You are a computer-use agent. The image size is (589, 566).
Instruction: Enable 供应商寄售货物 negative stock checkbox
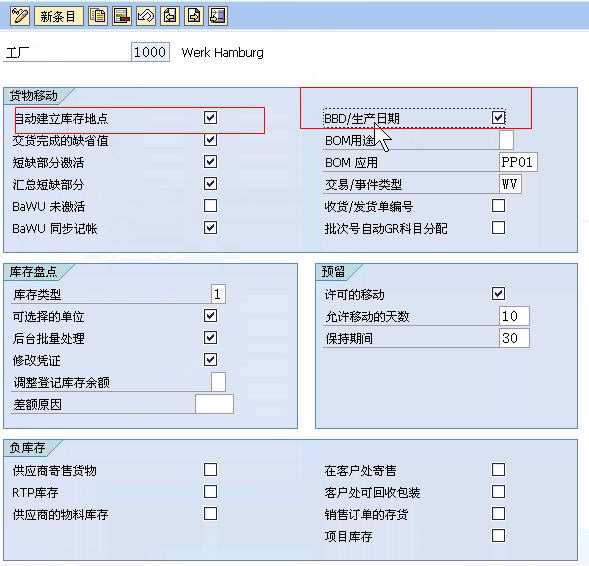[x=210, y=469]
